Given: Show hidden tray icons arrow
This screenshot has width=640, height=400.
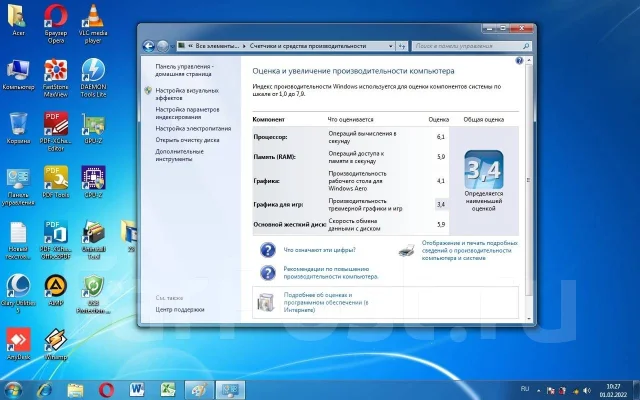Looking at the screenshot, I should (538, 391).
